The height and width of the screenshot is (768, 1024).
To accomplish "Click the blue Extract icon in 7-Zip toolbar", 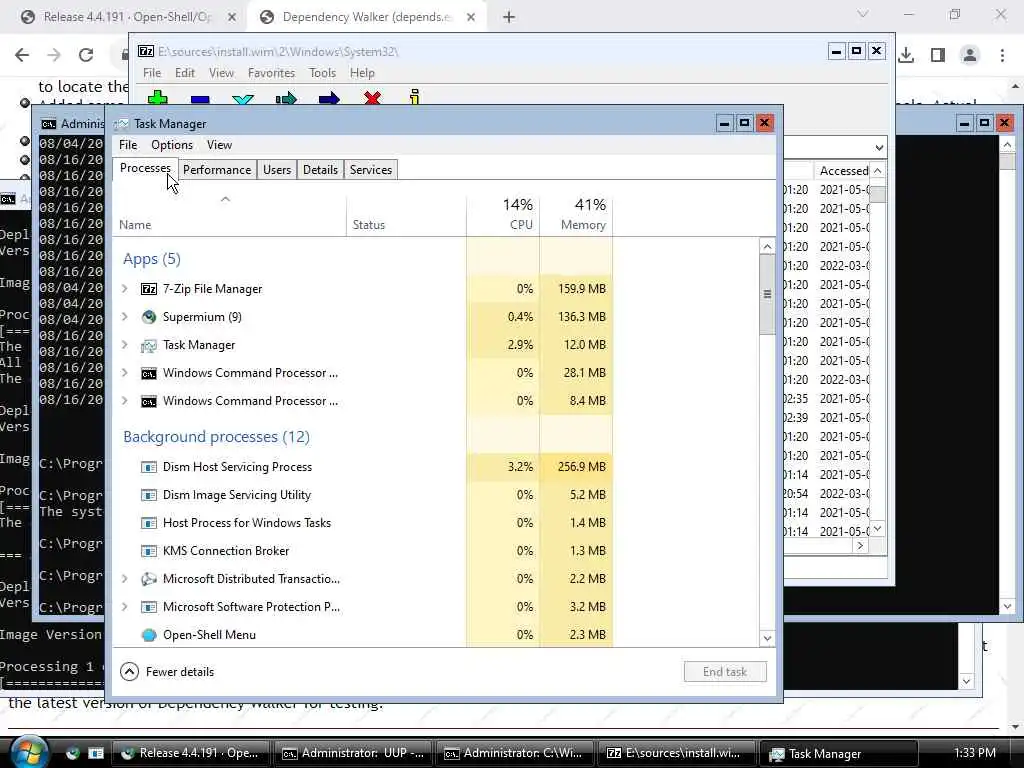I will click(x=200, y=99).
